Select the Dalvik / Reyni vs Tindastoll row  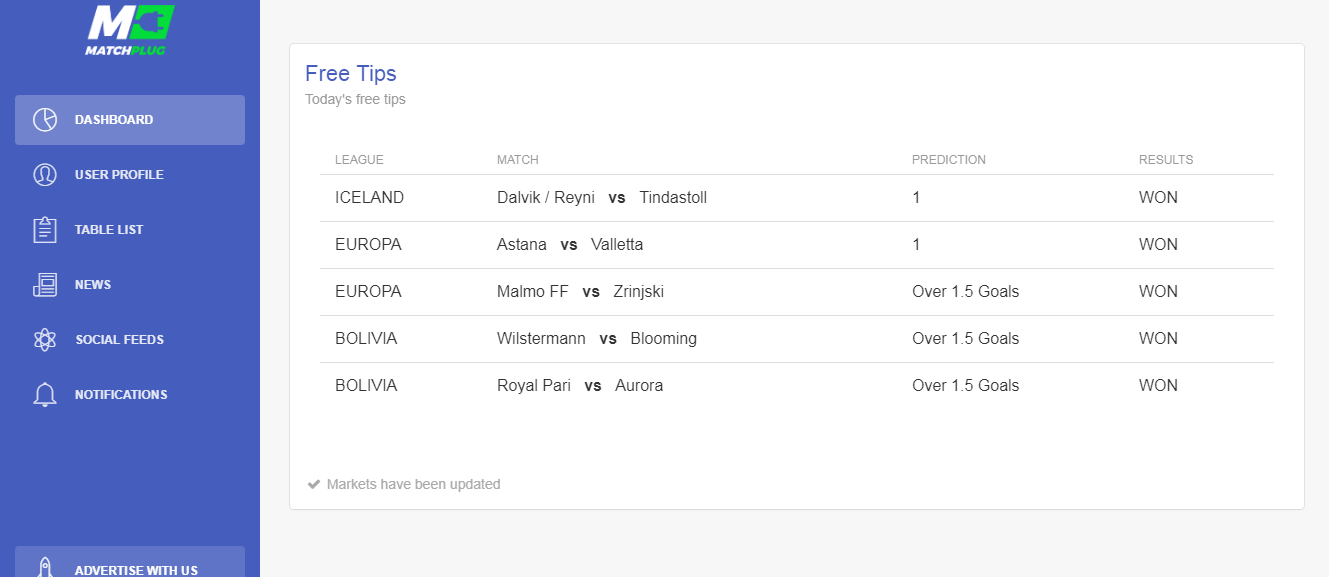(797, 198)
